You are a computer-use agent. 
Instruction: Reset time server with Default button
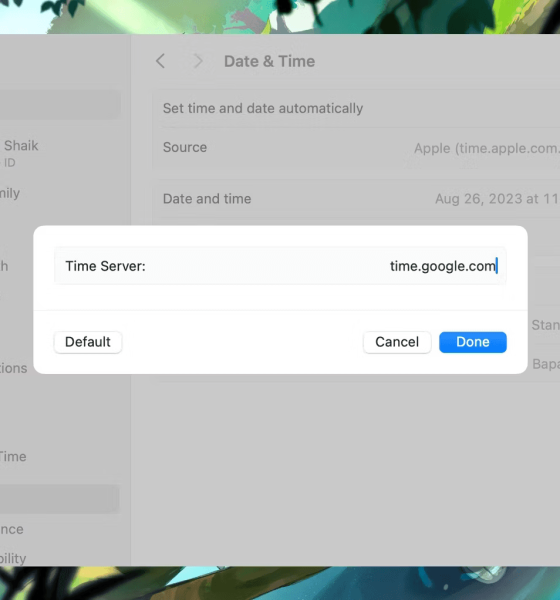pyautogui.click(x=88, y=342)
